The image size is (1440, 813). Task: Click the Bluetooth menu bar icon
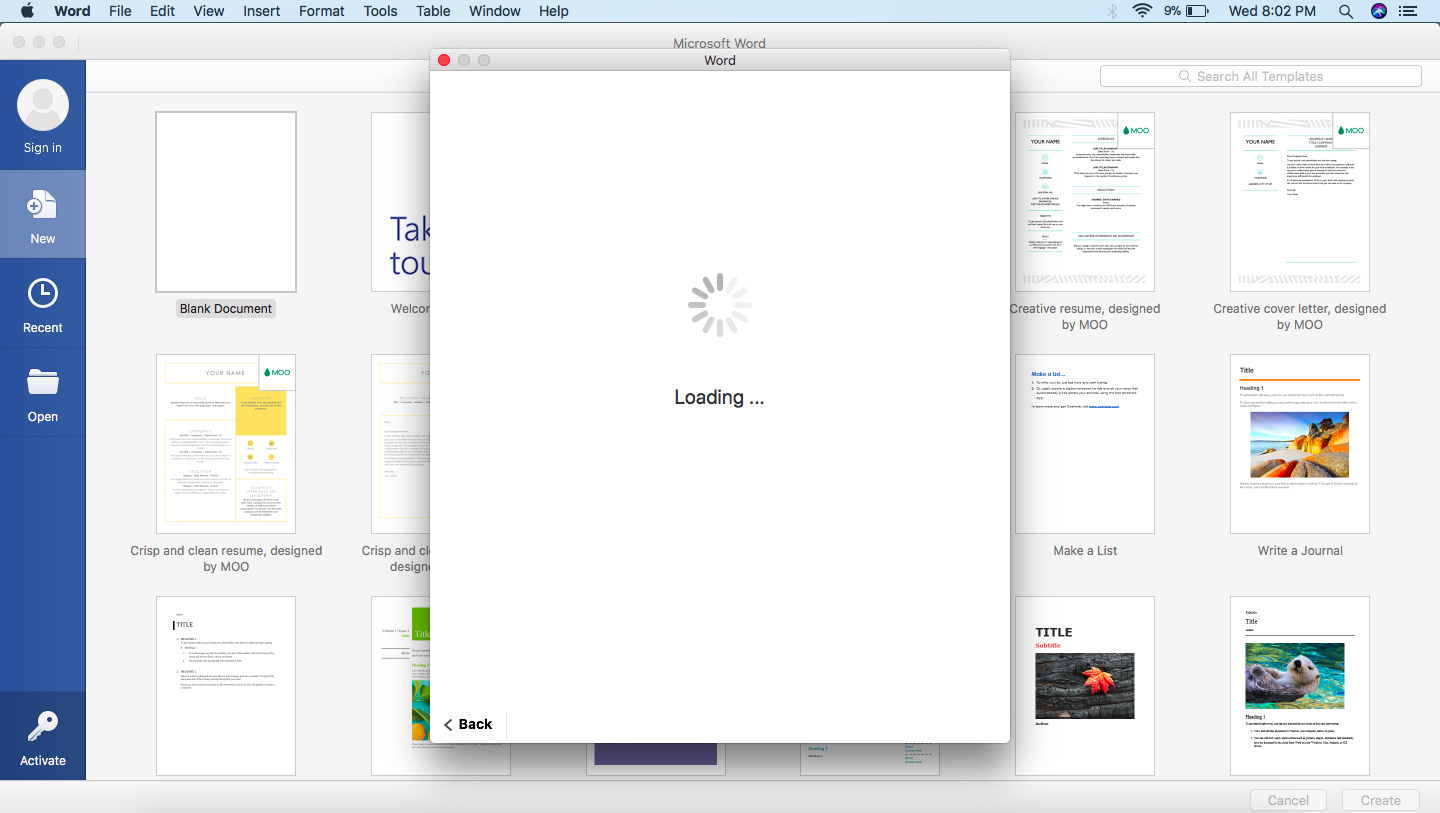[1112, 11]
